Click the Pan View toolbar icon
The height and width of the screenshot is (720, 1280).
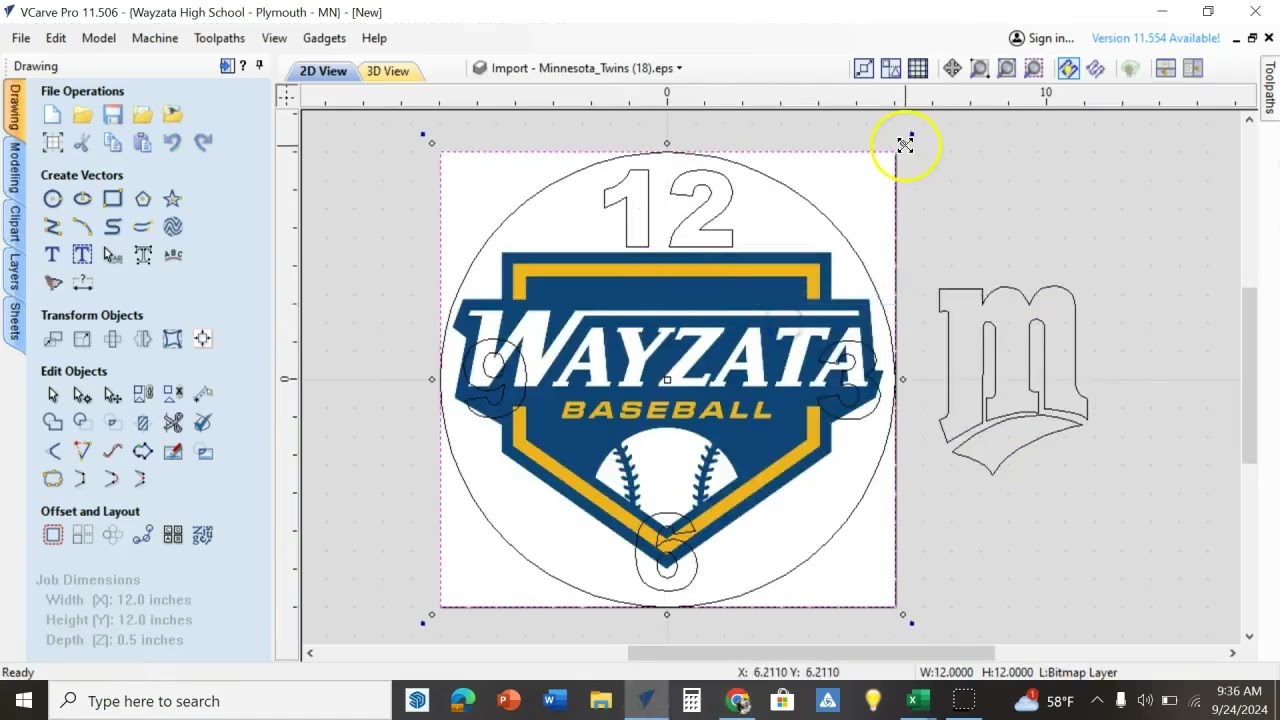952,68
